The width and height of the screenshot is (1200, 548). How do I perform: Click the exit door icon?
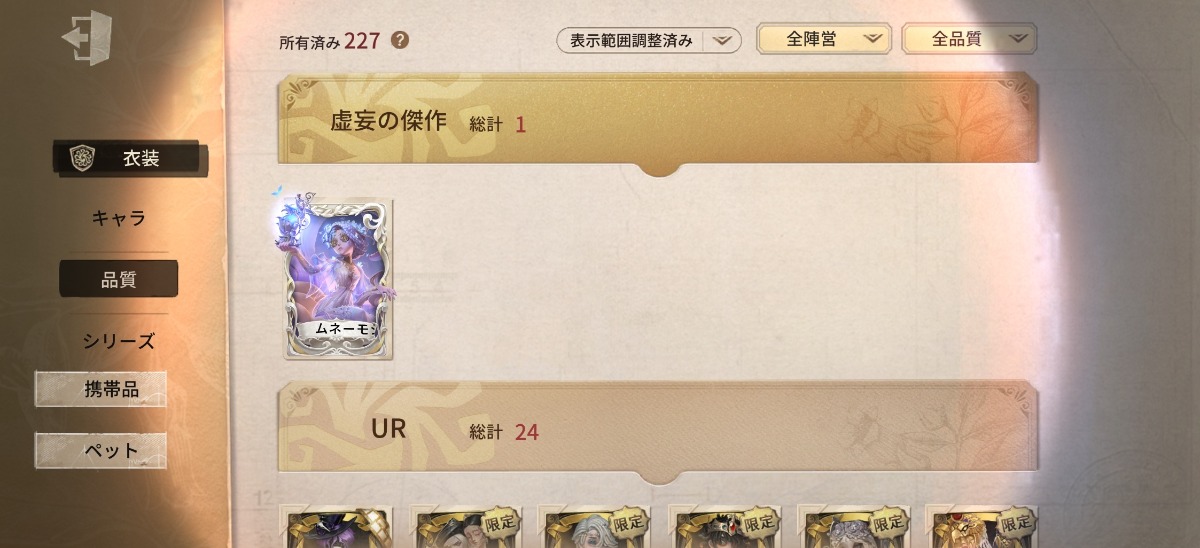[86, 38]
